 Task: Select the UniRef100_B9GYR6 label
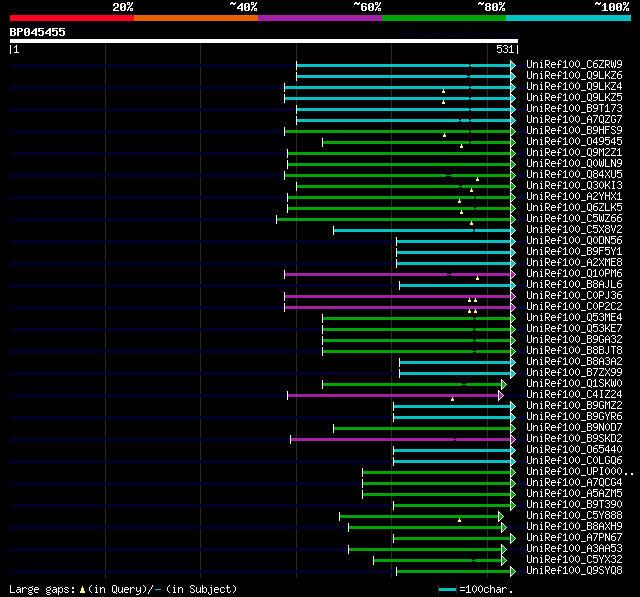tap(574, 417)
